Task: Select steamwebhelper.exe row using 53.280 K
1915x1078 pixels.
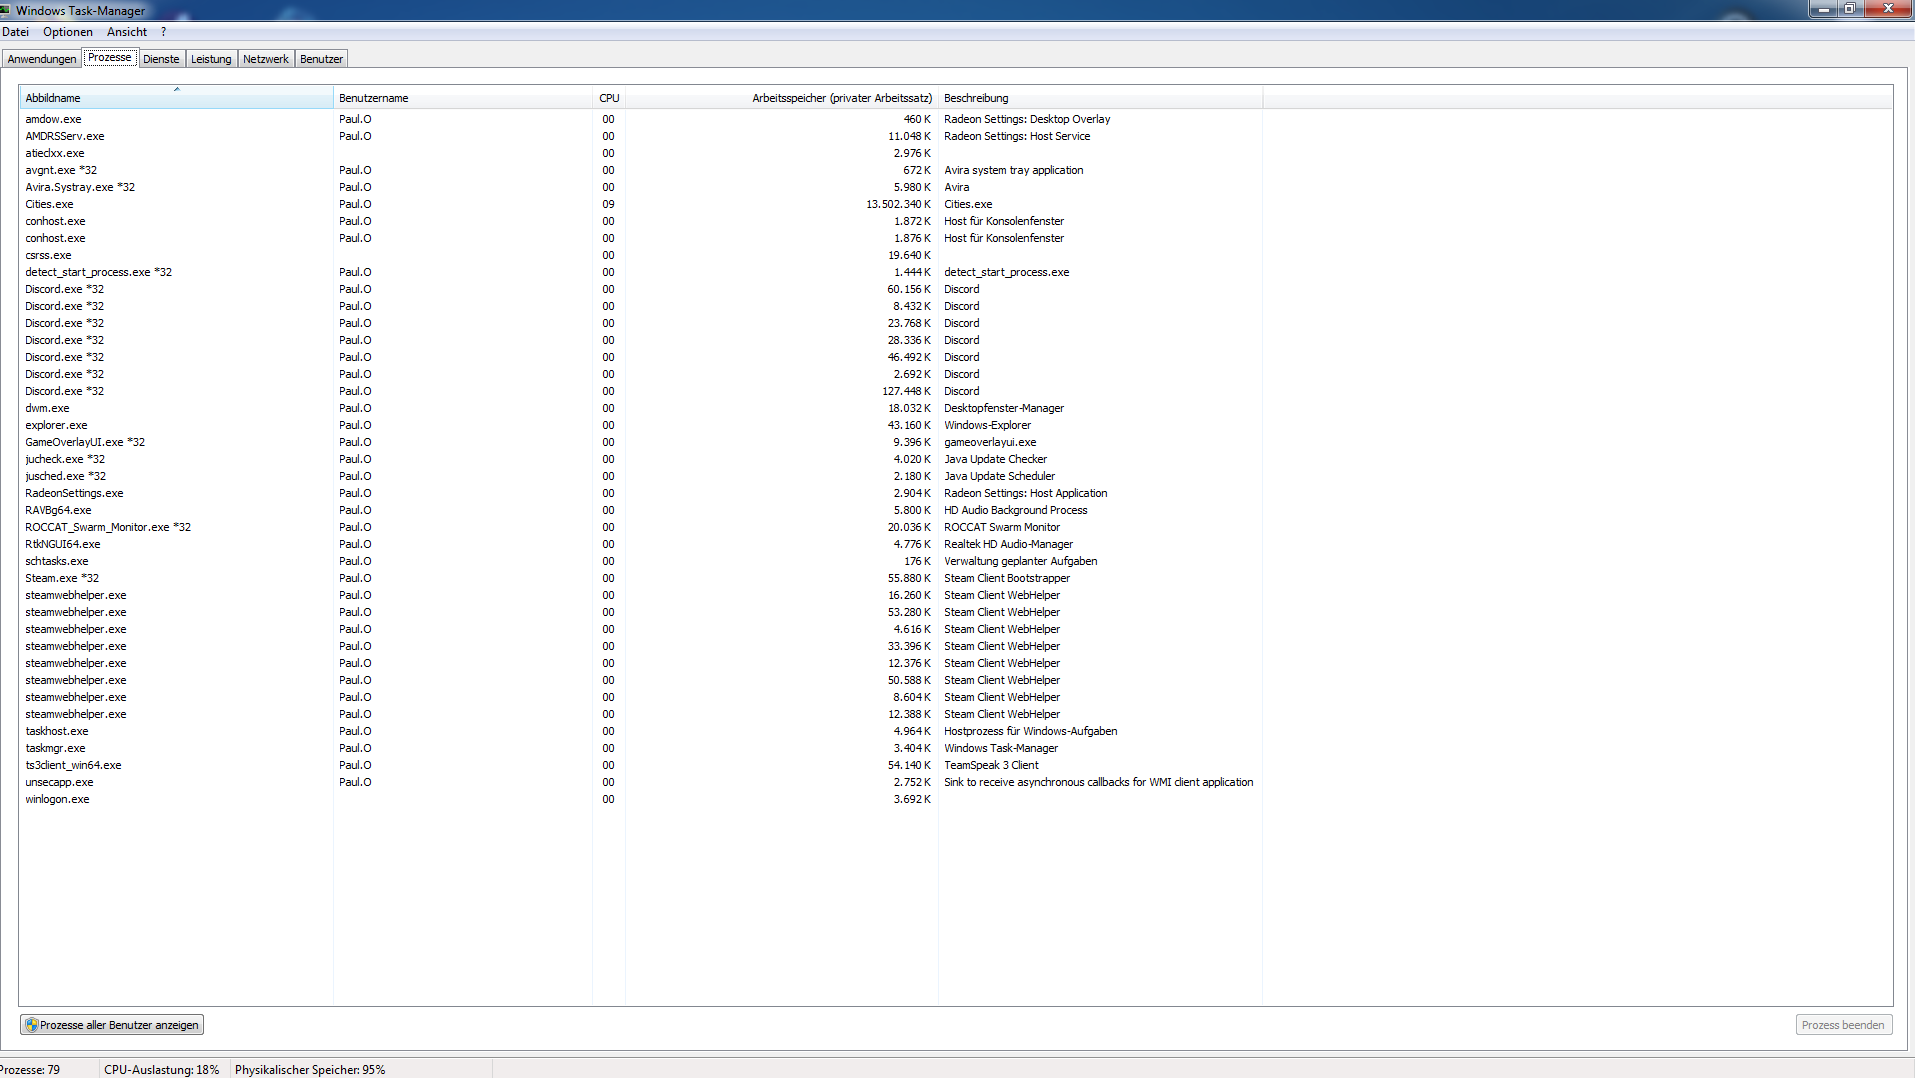Action: pos(640,612)
